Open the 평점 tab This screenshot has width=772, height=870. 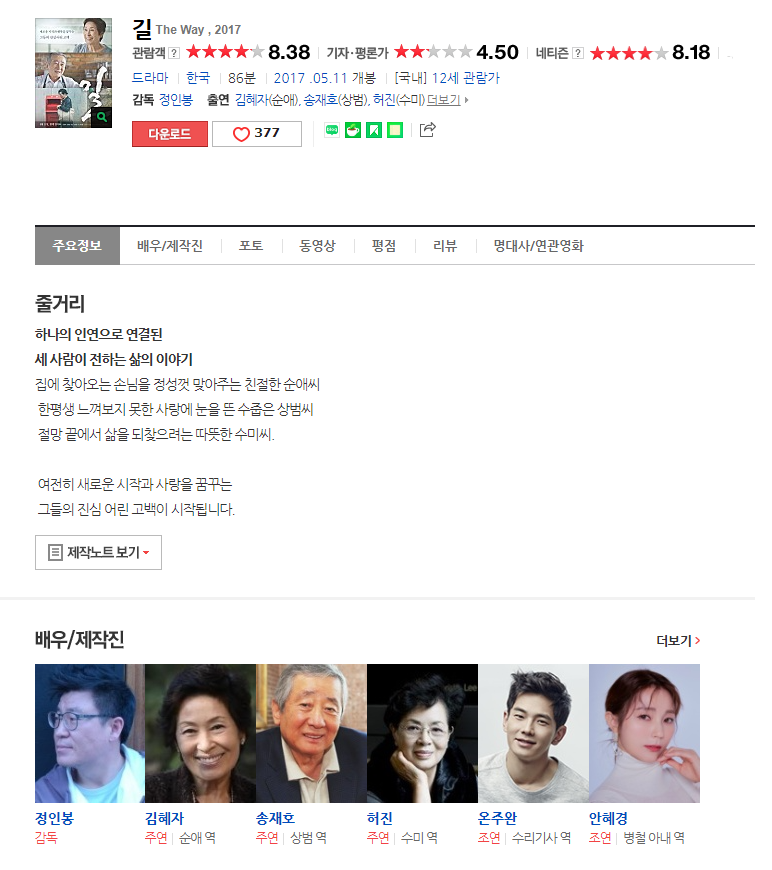(384, 246)
